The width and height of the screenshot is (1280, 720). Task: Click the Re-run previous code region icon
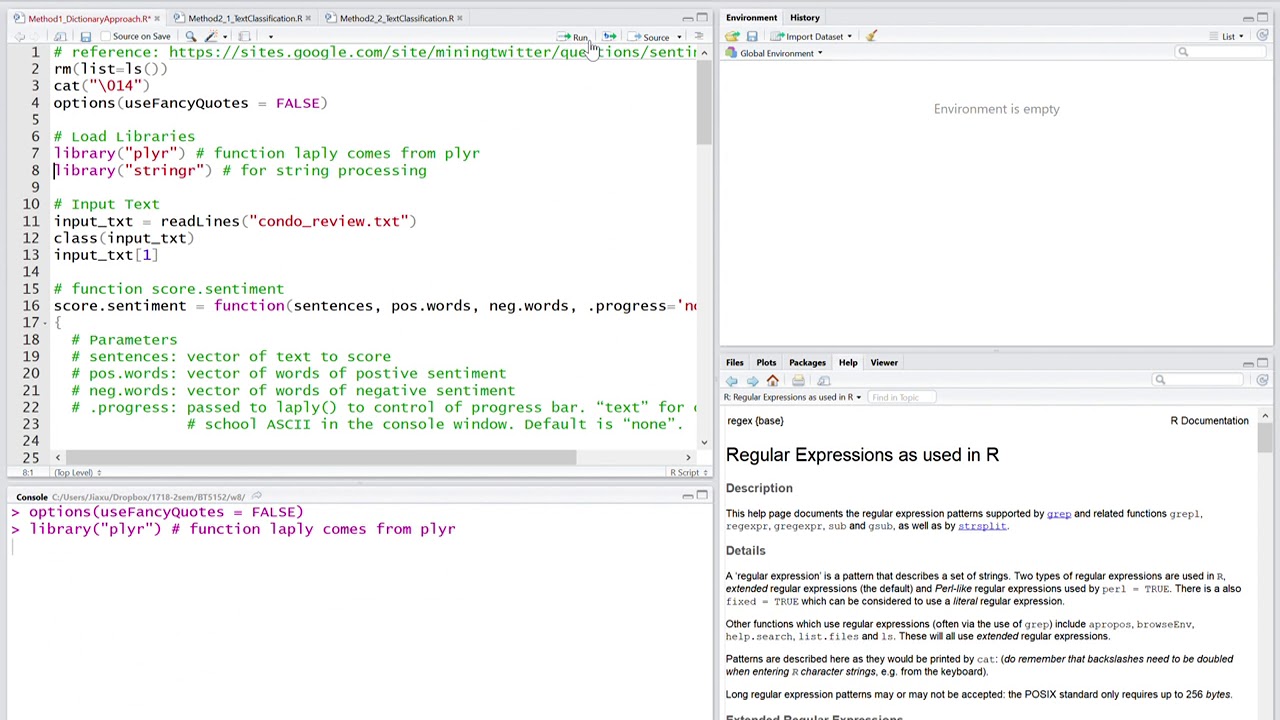click(609, 37)
